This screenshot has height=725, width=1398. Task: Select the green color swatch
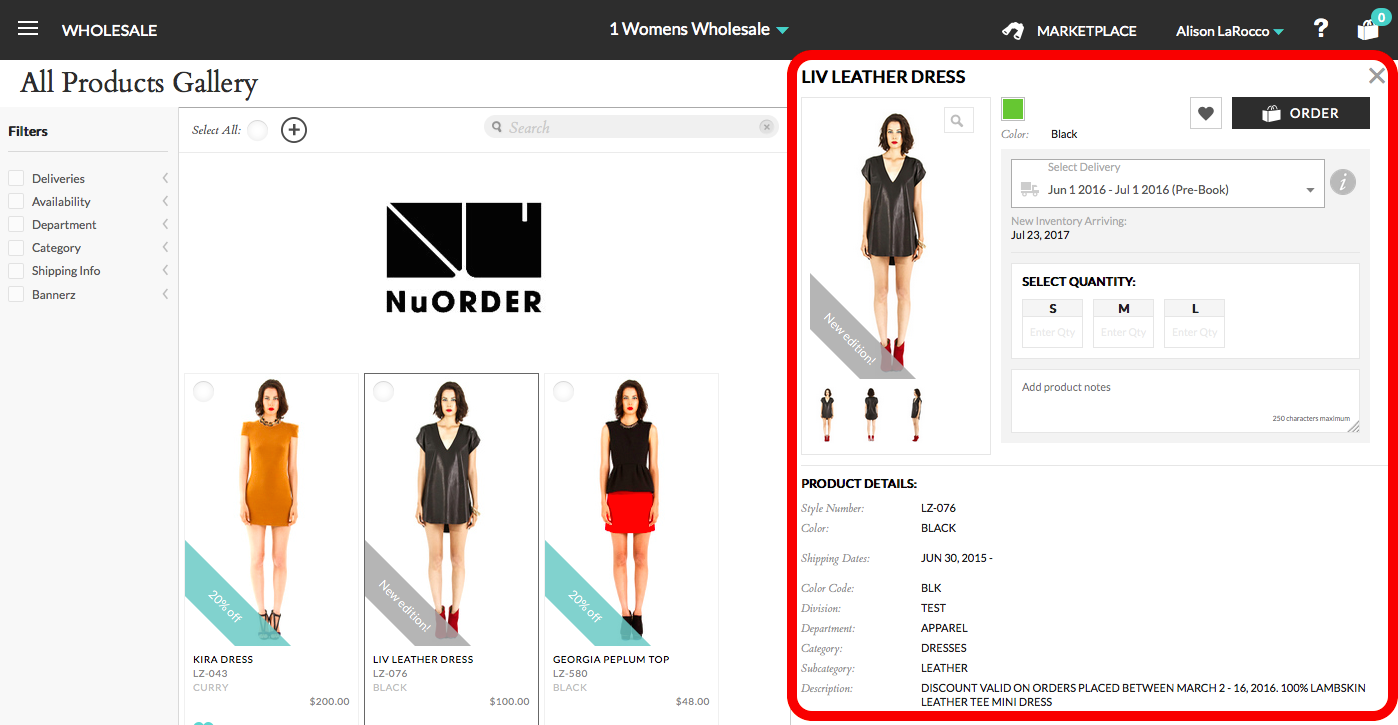1013,109
